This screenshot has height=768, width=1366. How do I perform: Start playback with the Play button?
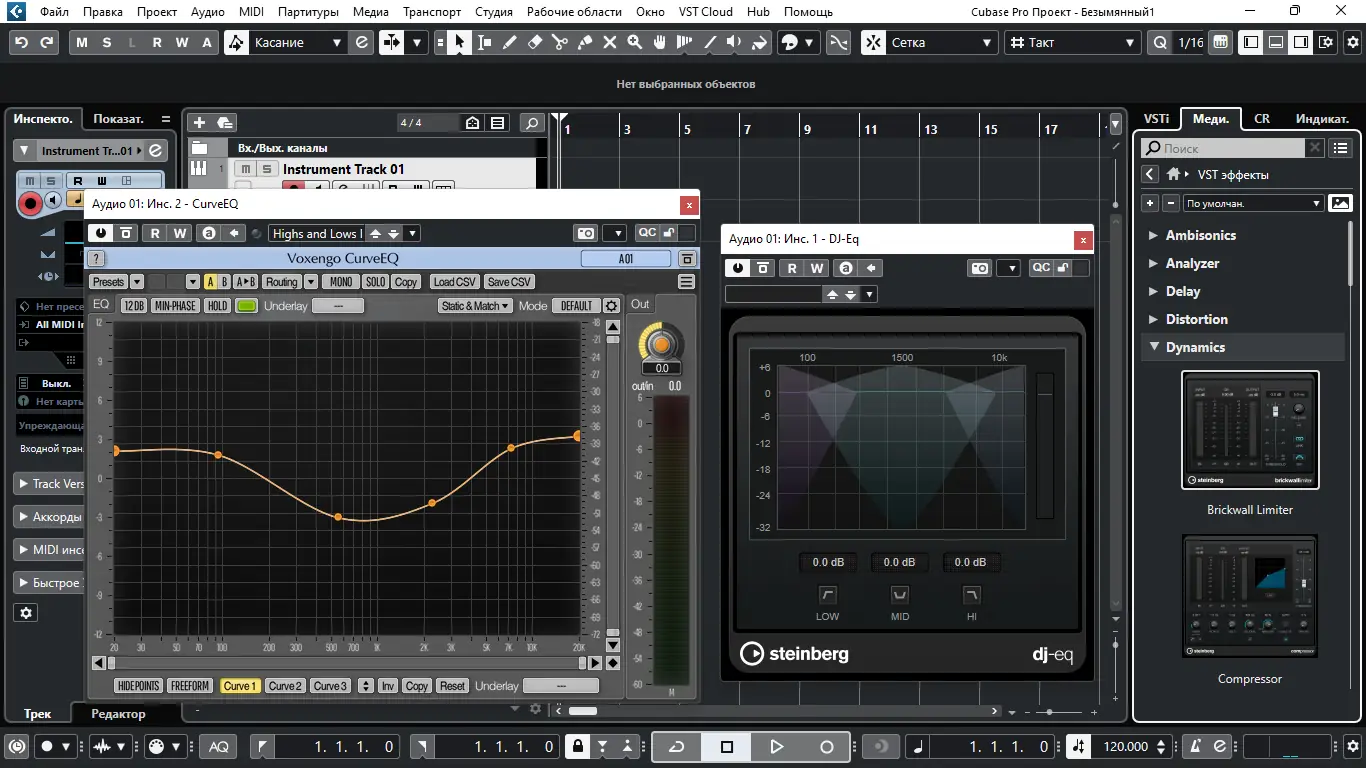pyautogui.click(x=777, y=747)
